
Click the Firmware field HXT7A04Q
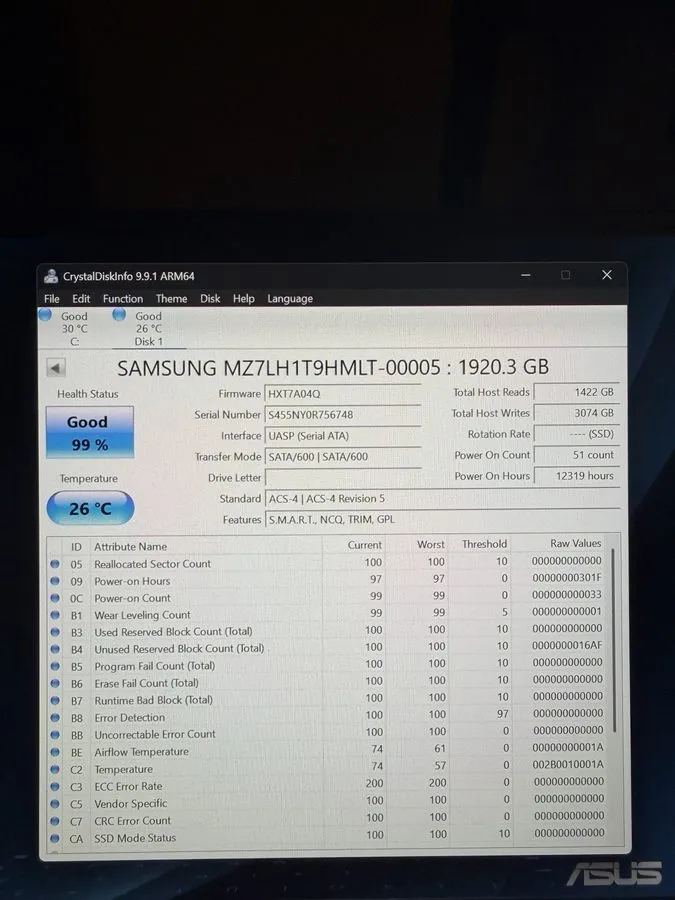(343, 394)
